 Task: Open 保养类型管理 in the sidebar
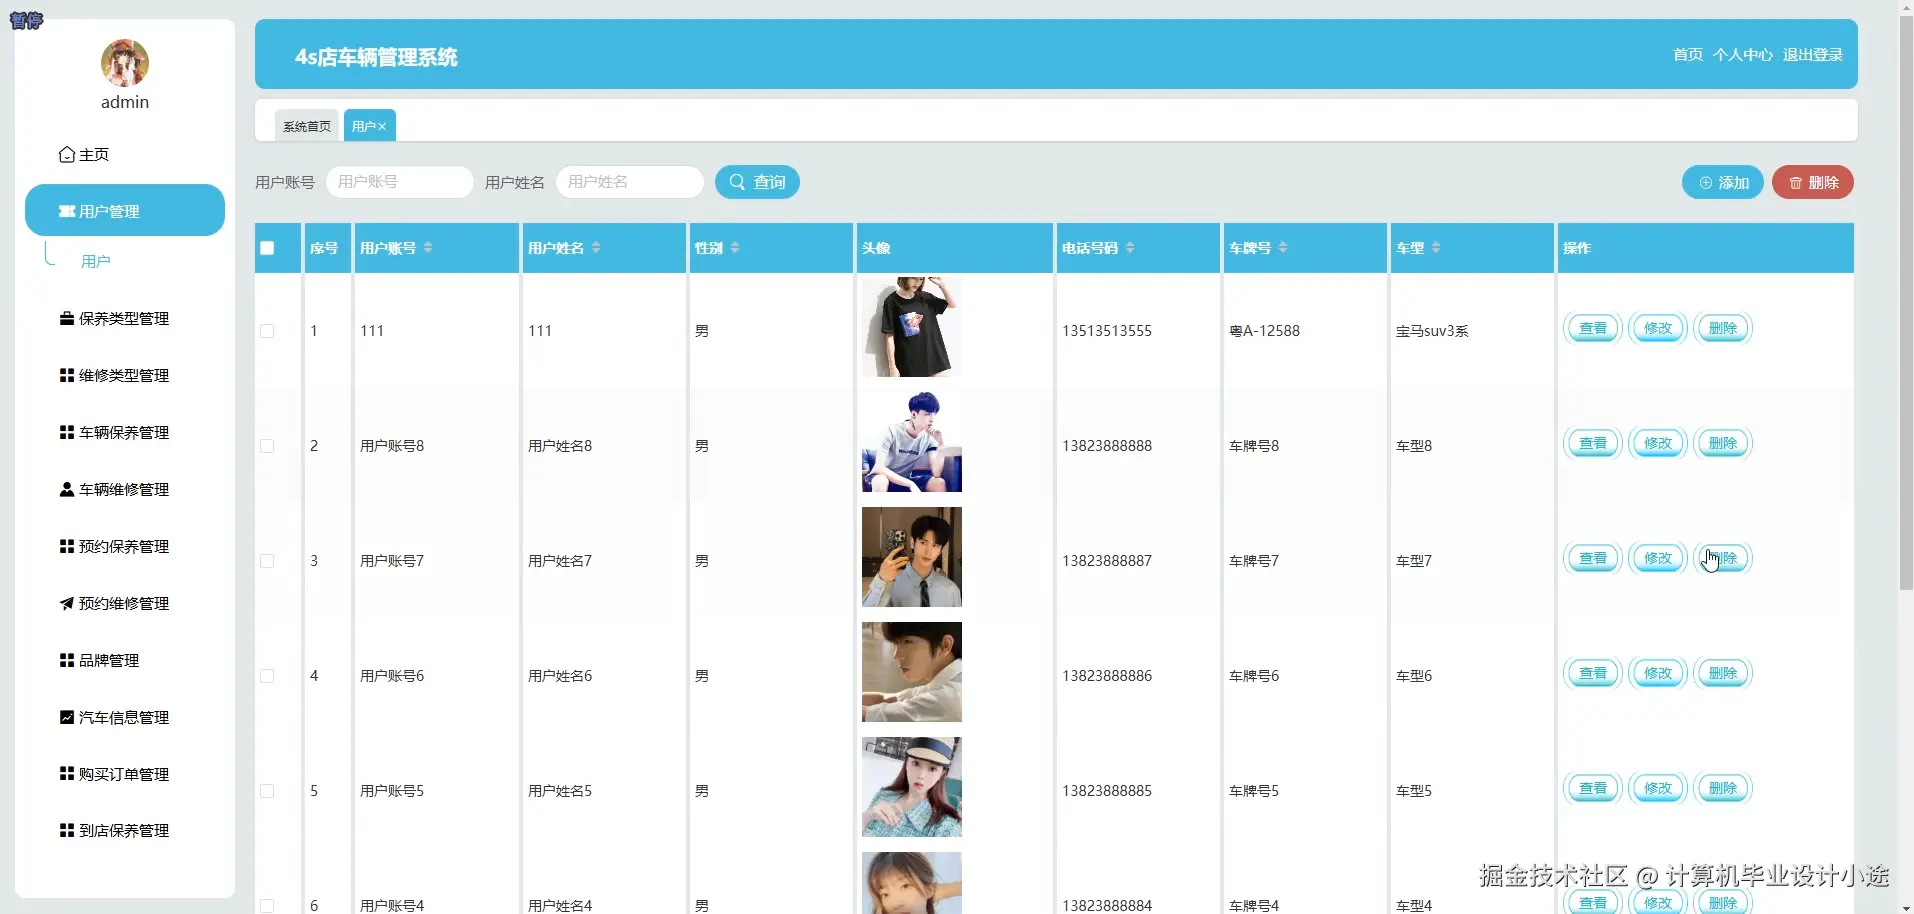click(115, 319)
